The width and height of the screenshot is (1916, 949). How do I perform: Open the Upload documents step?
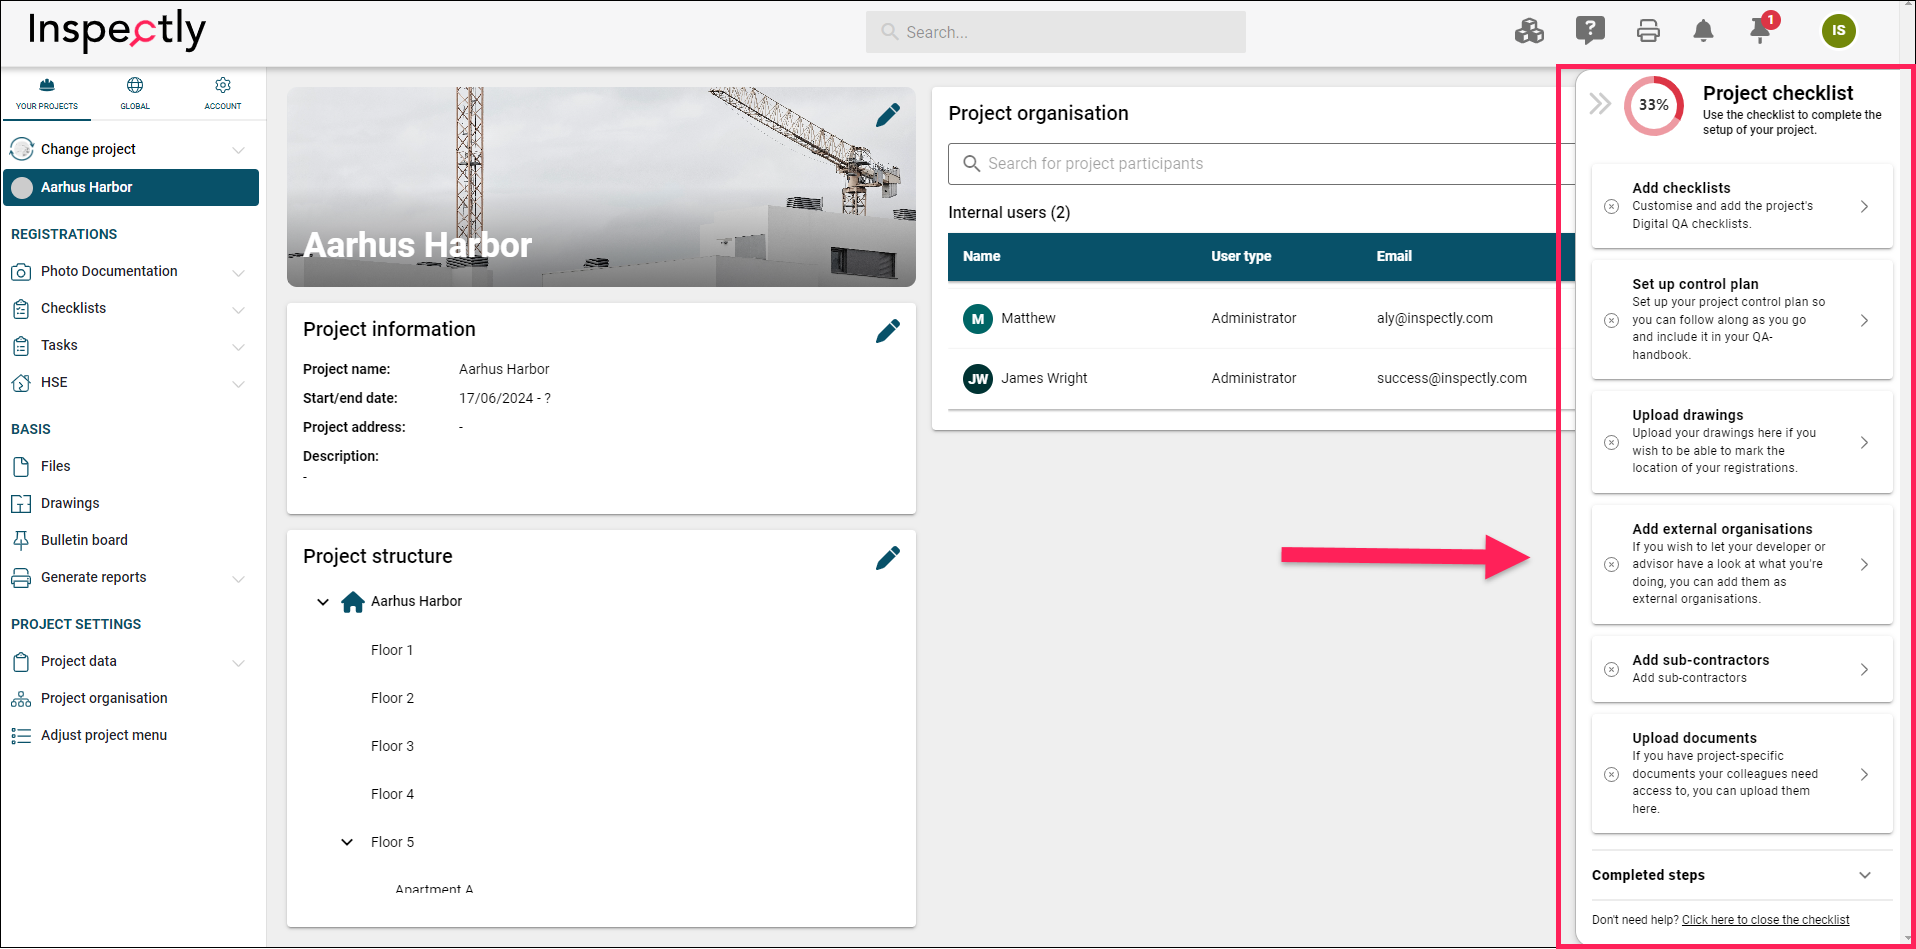click(1741, 774)
